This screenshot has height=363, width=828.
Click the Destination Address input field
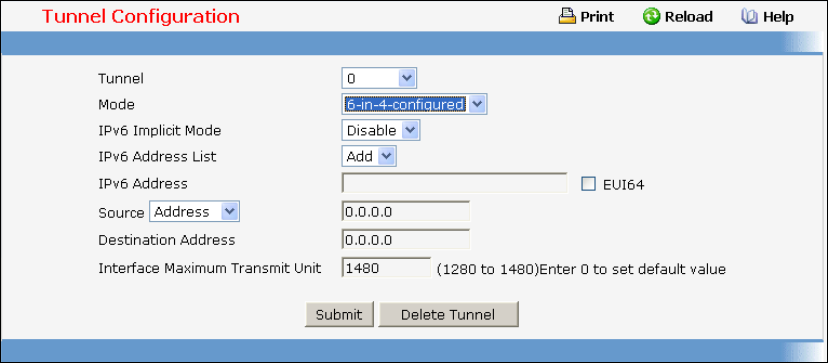(x=406, y=239)
